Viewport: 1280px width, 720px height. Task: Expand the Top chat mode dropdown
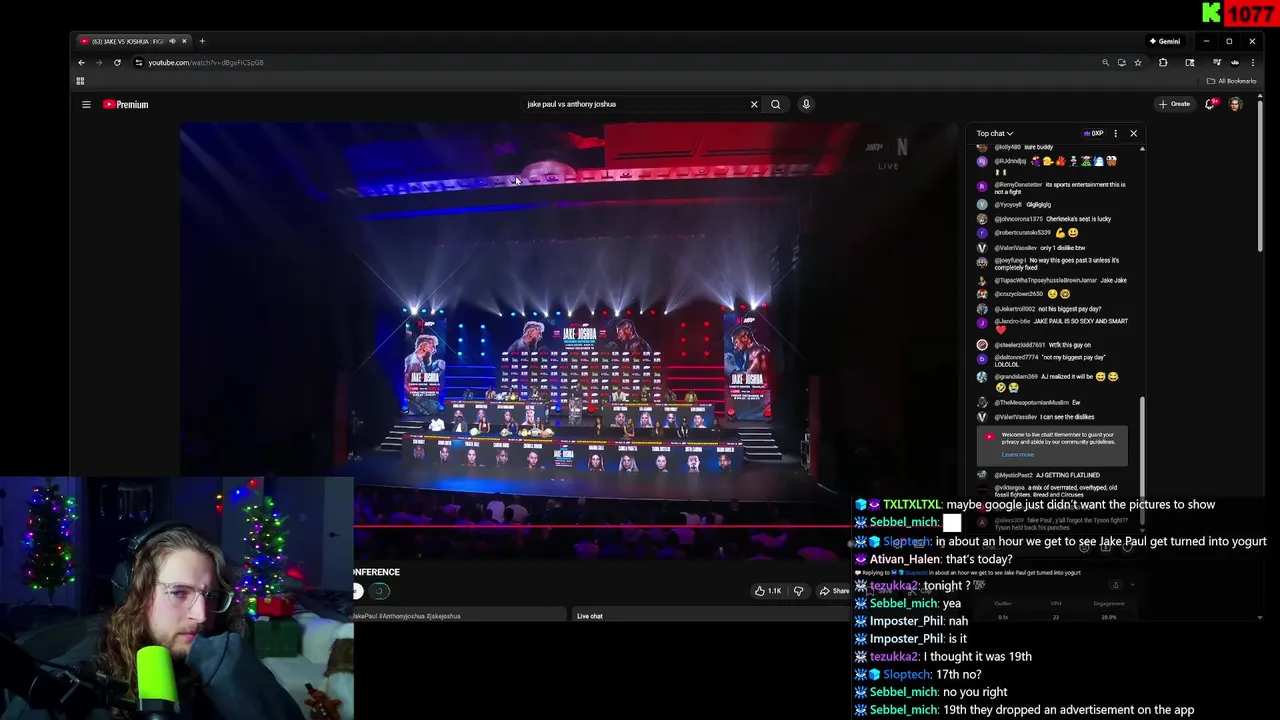994,133
